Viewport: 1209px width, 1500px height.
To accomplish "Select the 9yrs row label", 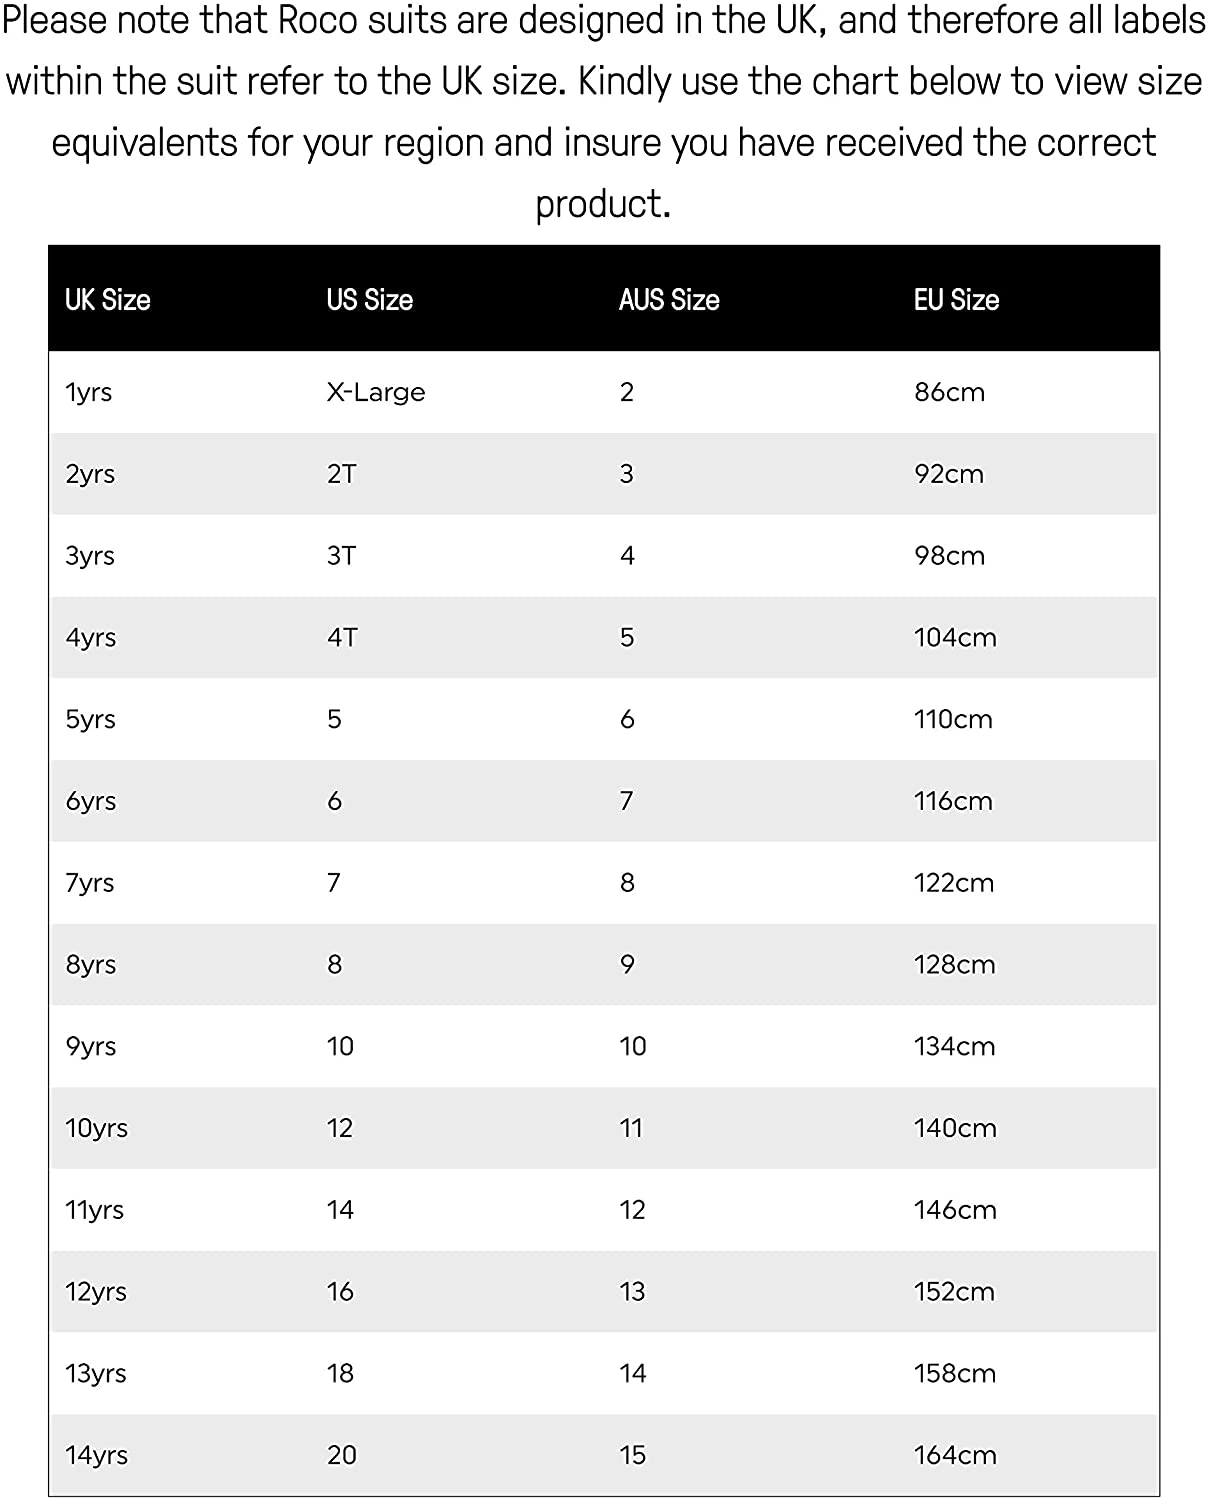I will (x=91, y=1047).
